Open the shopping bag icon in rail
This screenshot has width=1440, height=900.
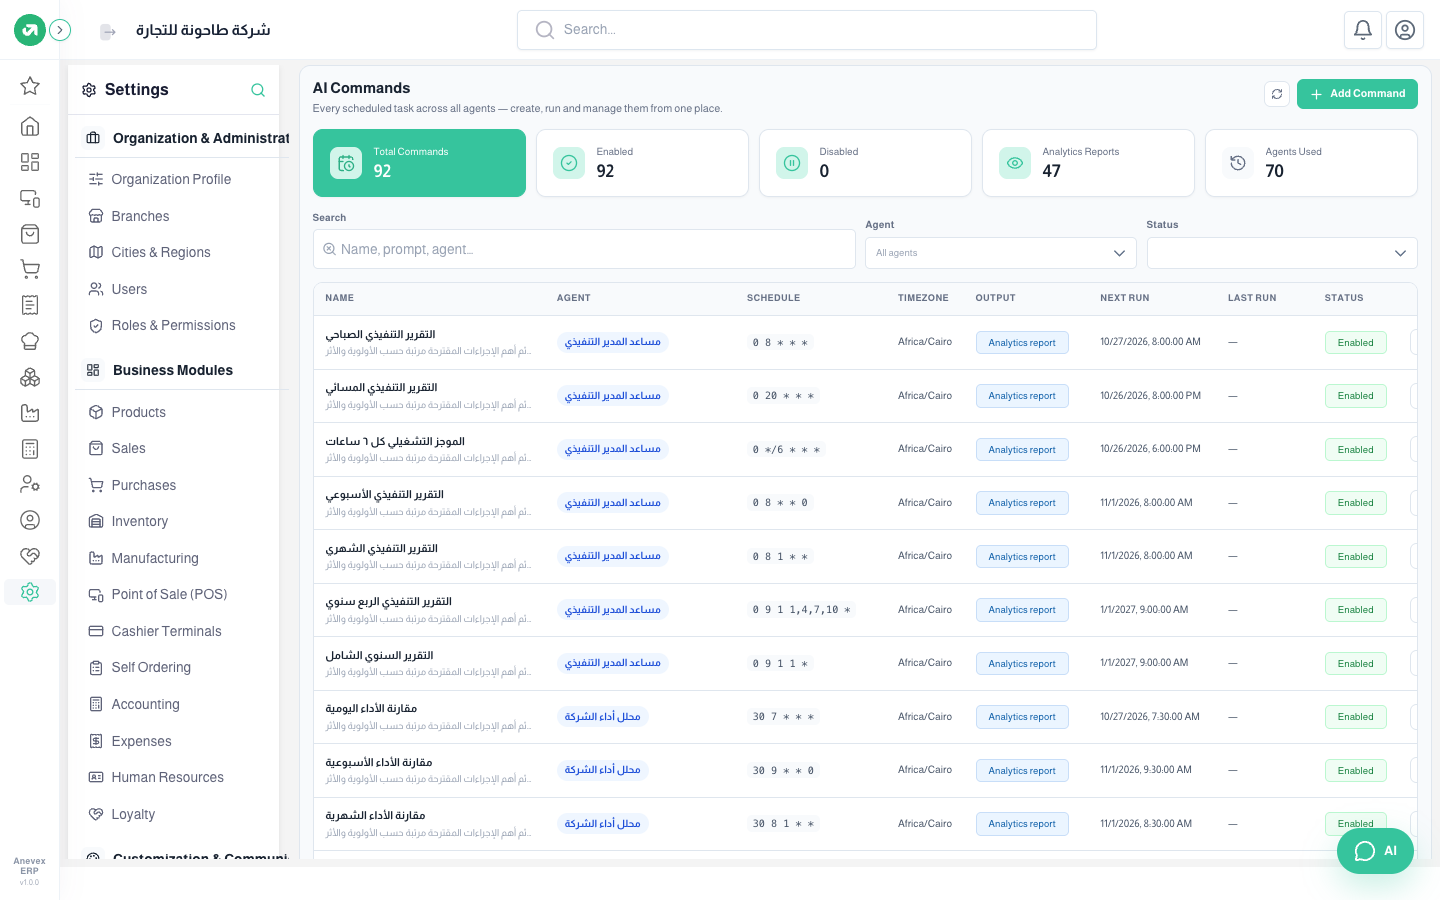click(x=30, y=234)
